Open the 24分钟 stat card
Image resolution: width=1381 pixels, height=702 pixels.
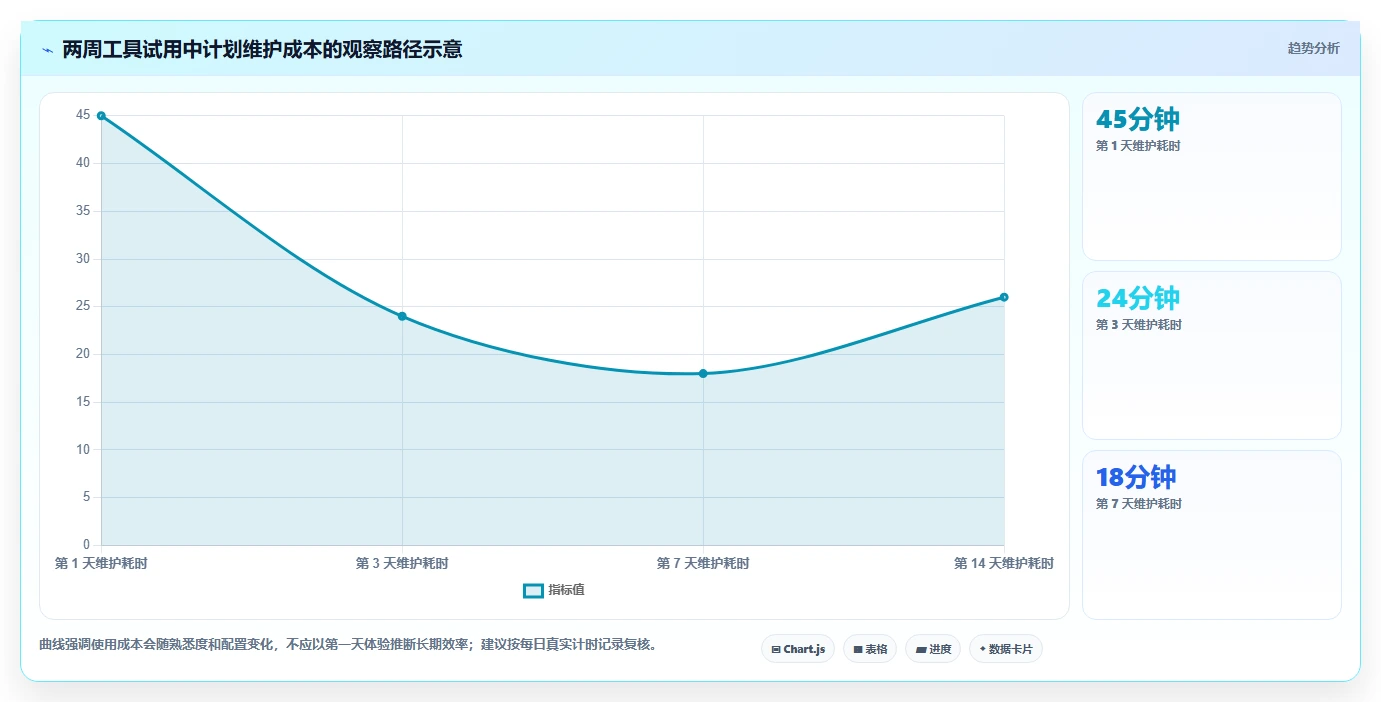[x=1211, y=356]
